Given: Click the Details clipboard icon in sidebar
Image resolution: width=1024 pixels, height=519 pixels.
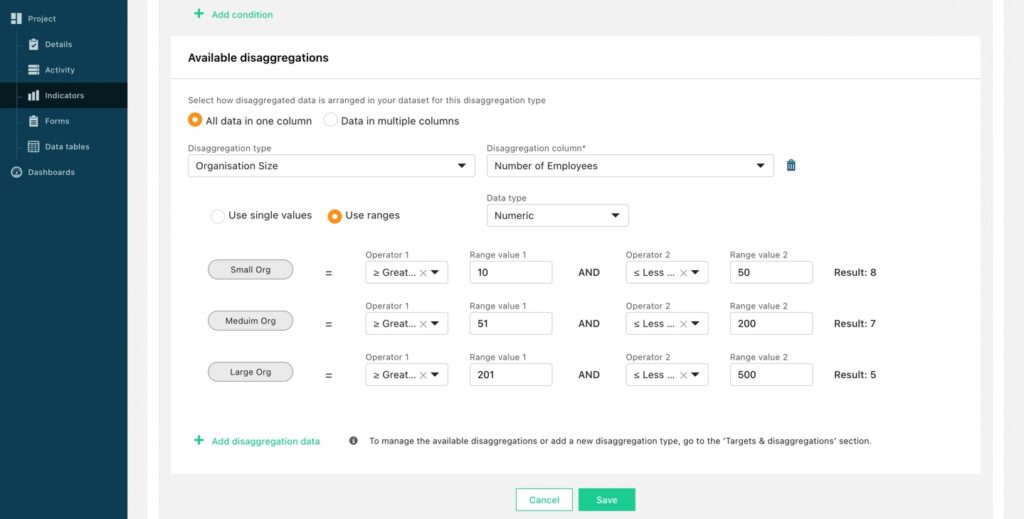Looking at the screenshot, I should [33, 44].
